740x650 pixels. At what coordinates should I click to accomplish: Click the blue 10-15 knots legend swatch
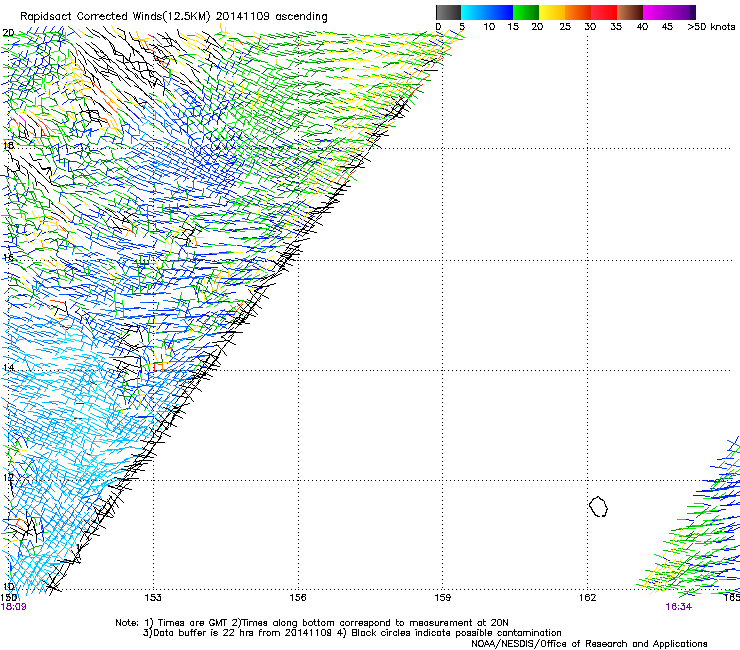(500, 12)
